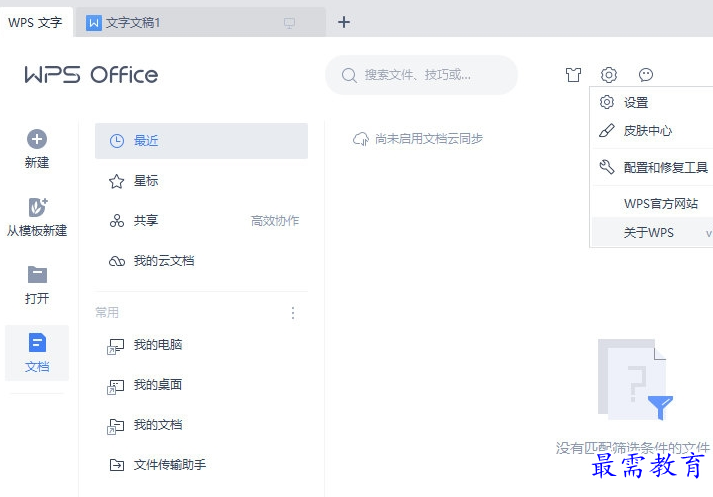The height and width of the screenshot is (497, 713).
Task: Click the 搜索文件、技巧或 search field
Action: [x=422, y=75]
